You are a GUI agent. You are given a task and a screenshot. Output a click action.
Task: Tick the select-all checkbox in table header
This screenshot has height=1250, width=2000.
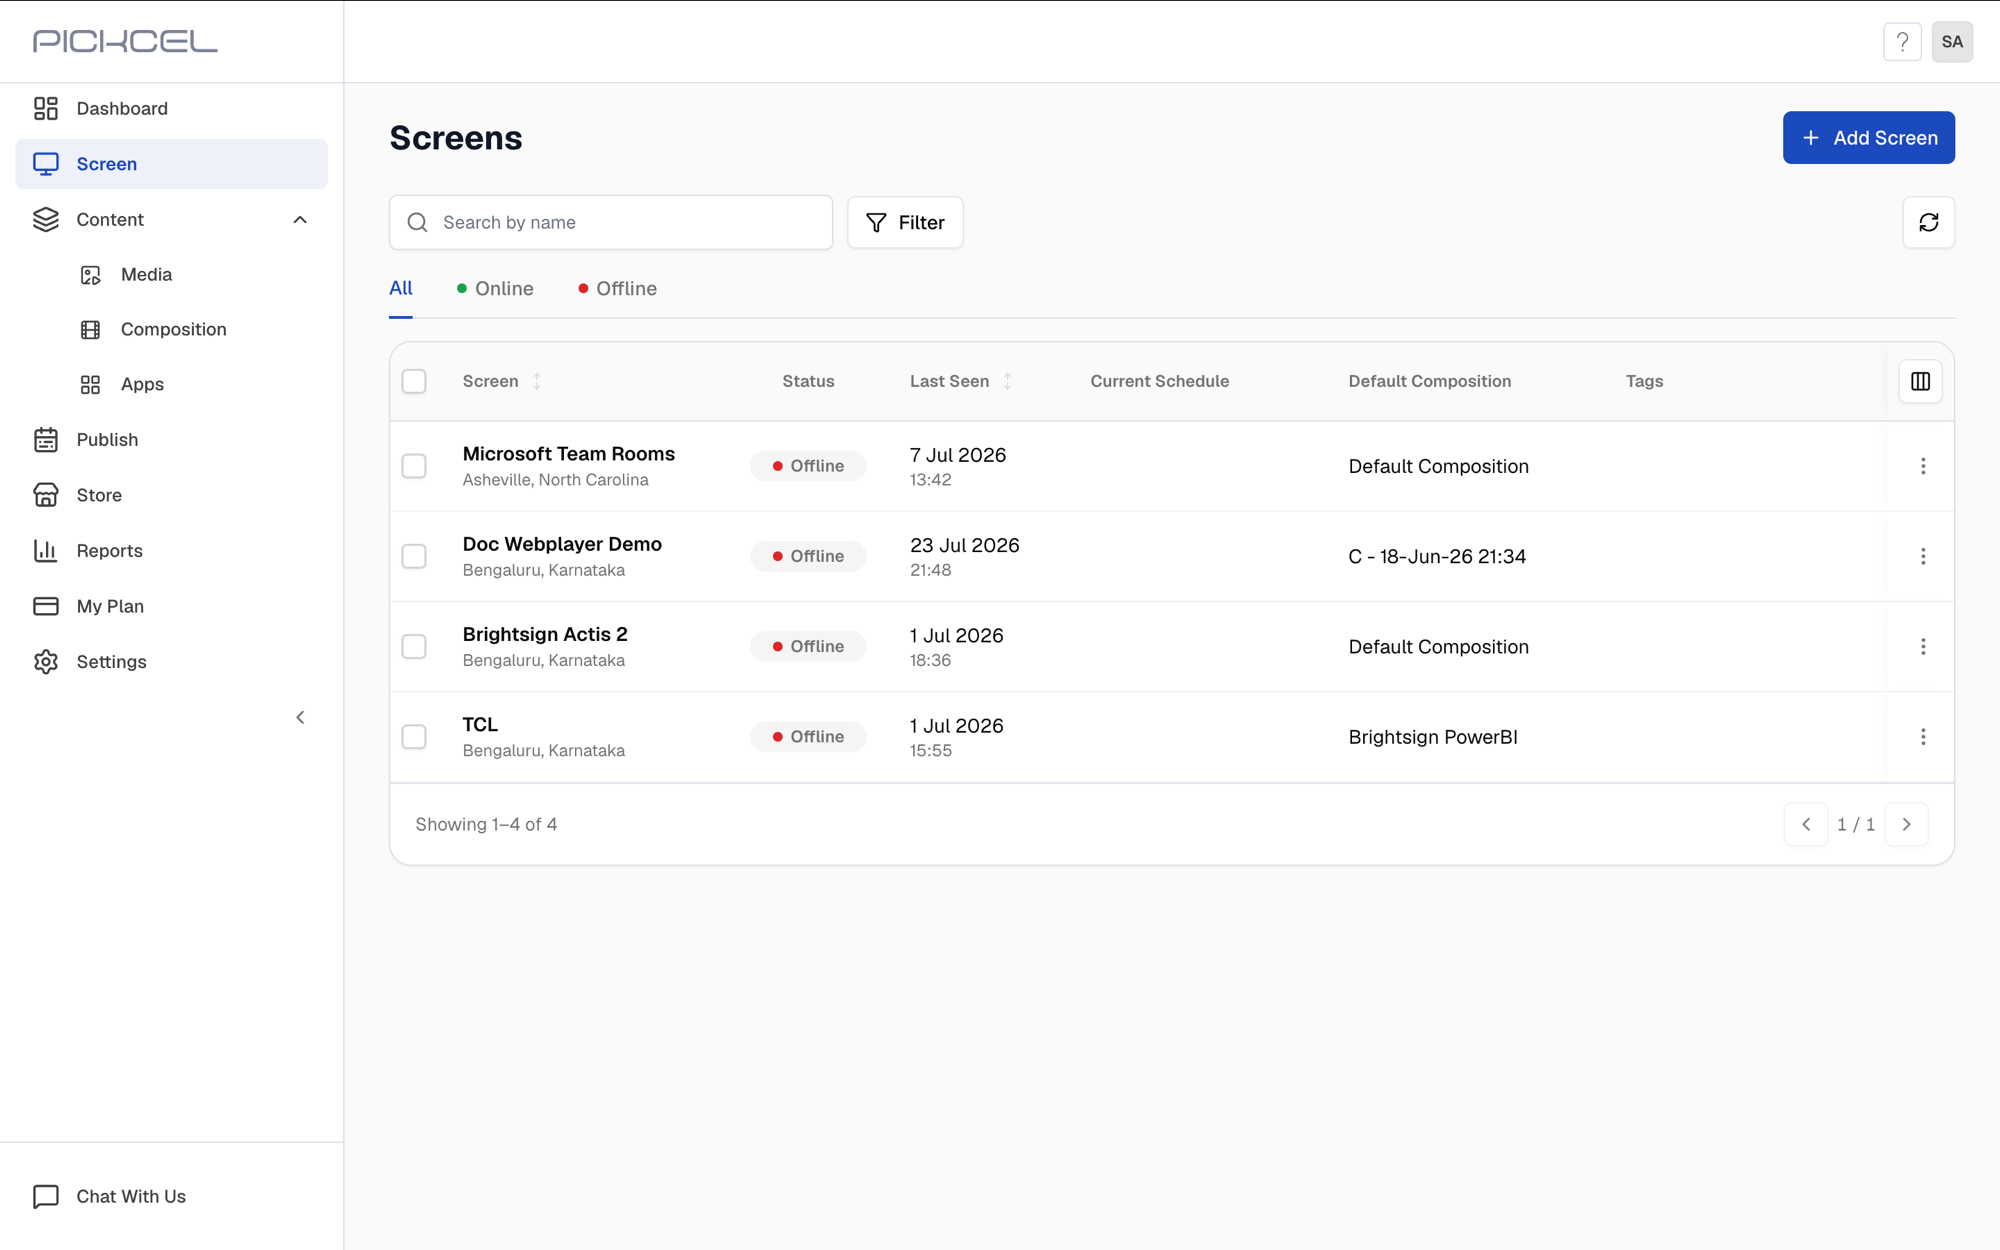coord(414,381)
